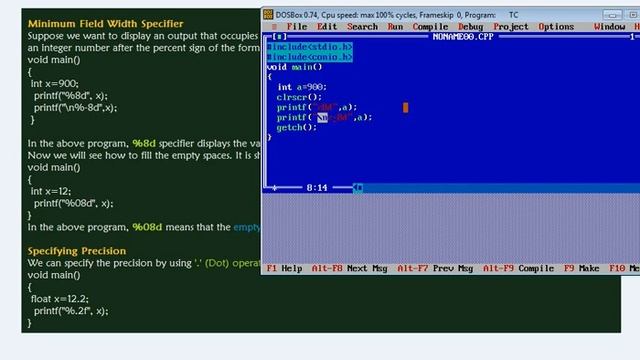Click the #include<conio.h> line
This screenshot has height=360, width=640.
point(310,57)
